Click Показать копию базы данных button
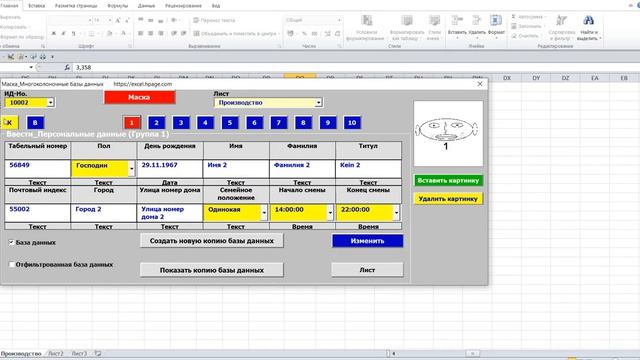Screen dimensions: 640x360 [211, 270]
